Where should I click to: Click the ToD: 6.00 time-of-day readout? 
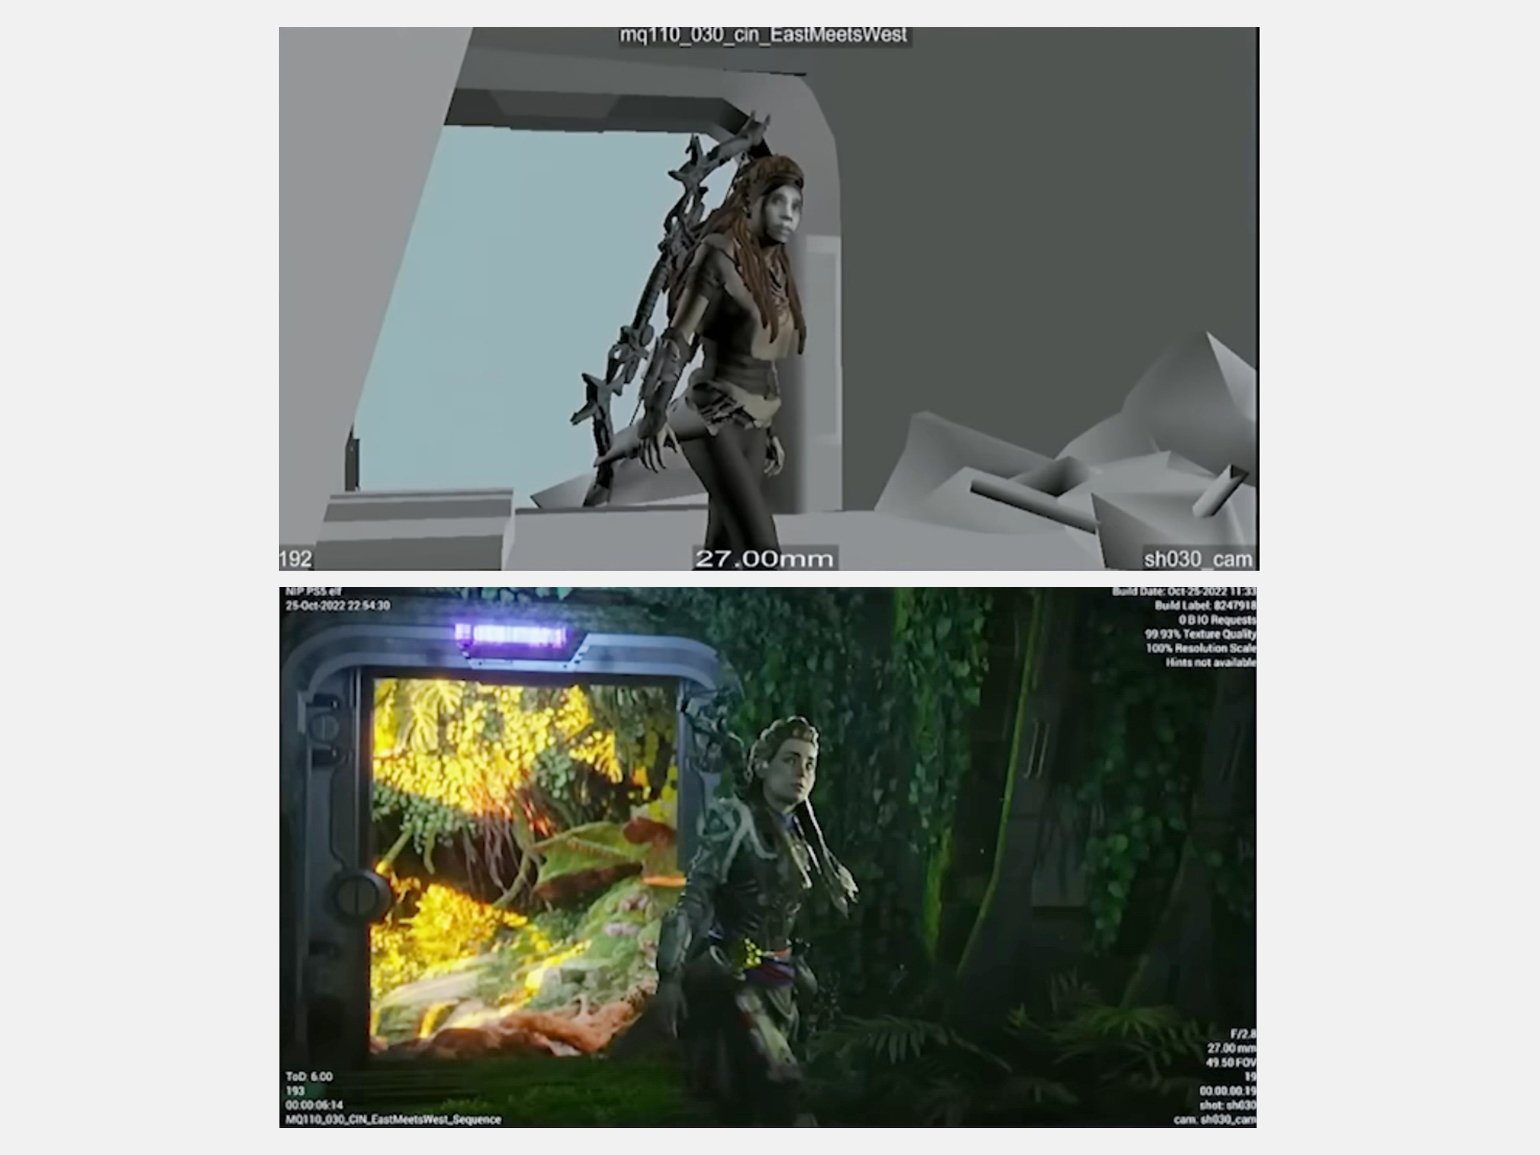309,1077
